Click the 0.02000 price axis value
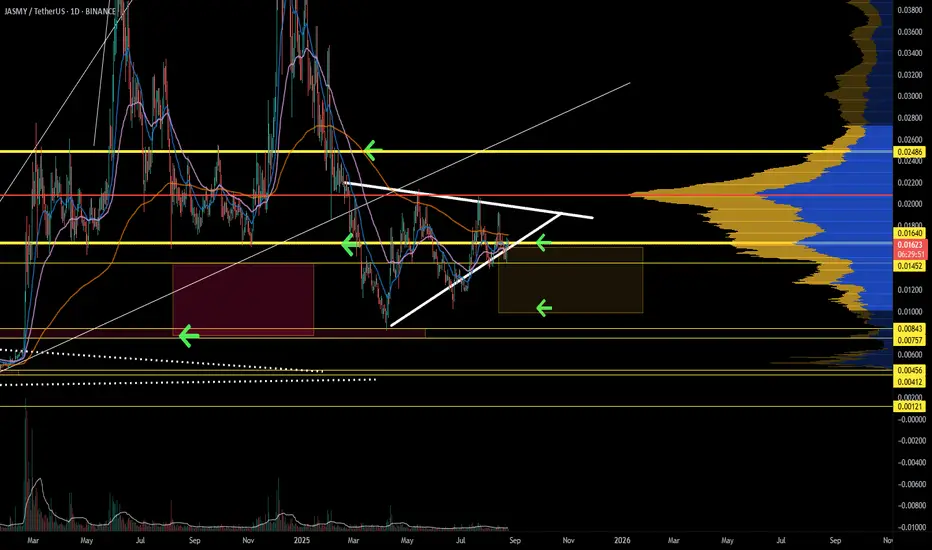The image size is (932, 550). 911,204
